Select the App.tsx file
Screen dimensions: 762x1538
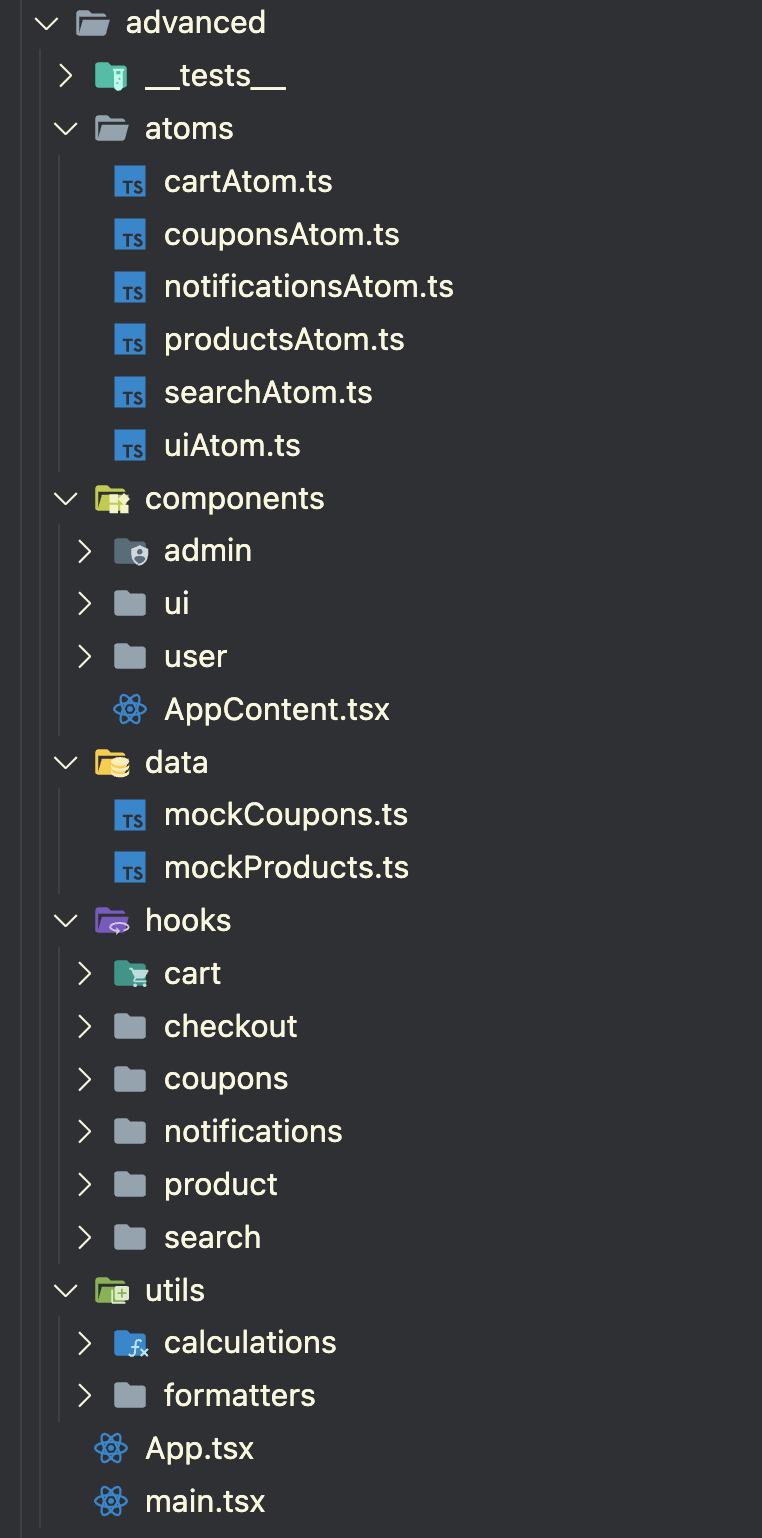point(199,1448)
